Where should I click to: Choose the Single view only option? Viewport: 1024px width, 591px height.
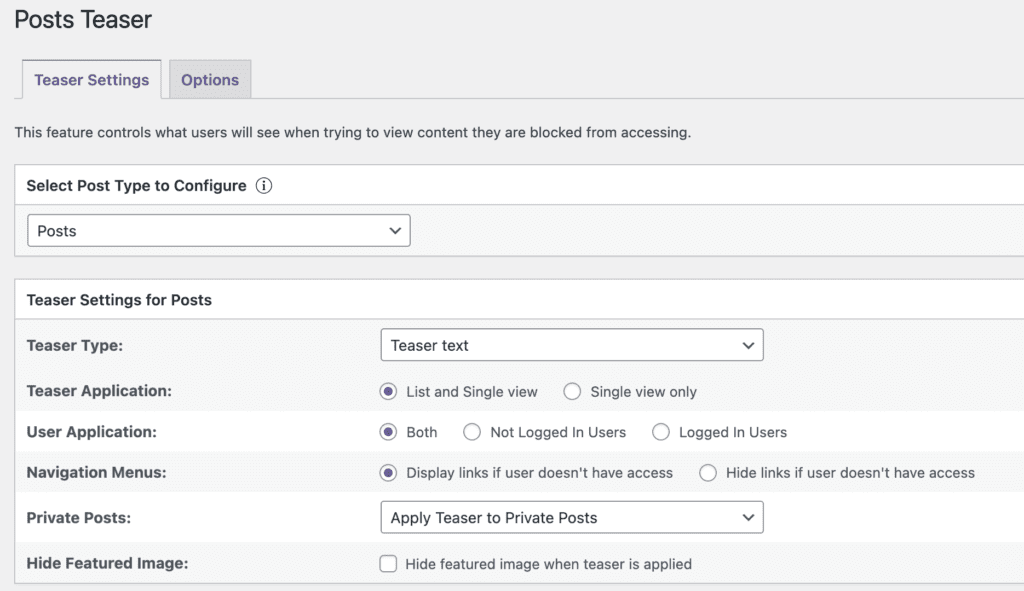coord(572,392)
